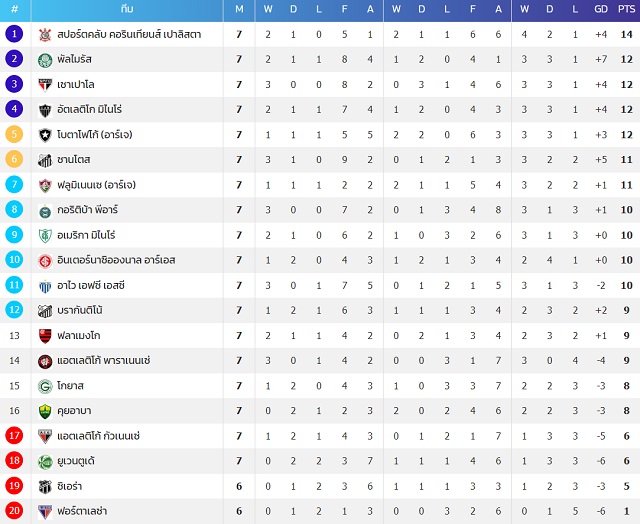Click the Fluminense crest icon
This screenshot has width=640, height=524.
tap(45, 185)
